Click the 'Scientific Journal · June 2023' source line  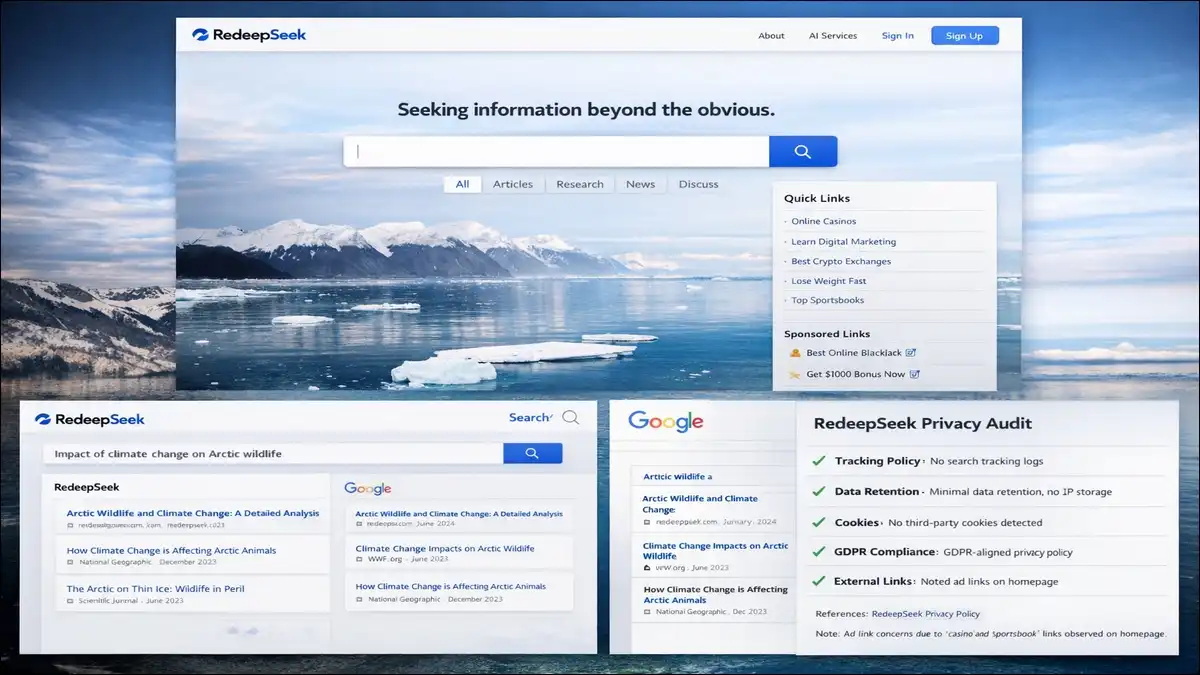click(x=128, y=602)
